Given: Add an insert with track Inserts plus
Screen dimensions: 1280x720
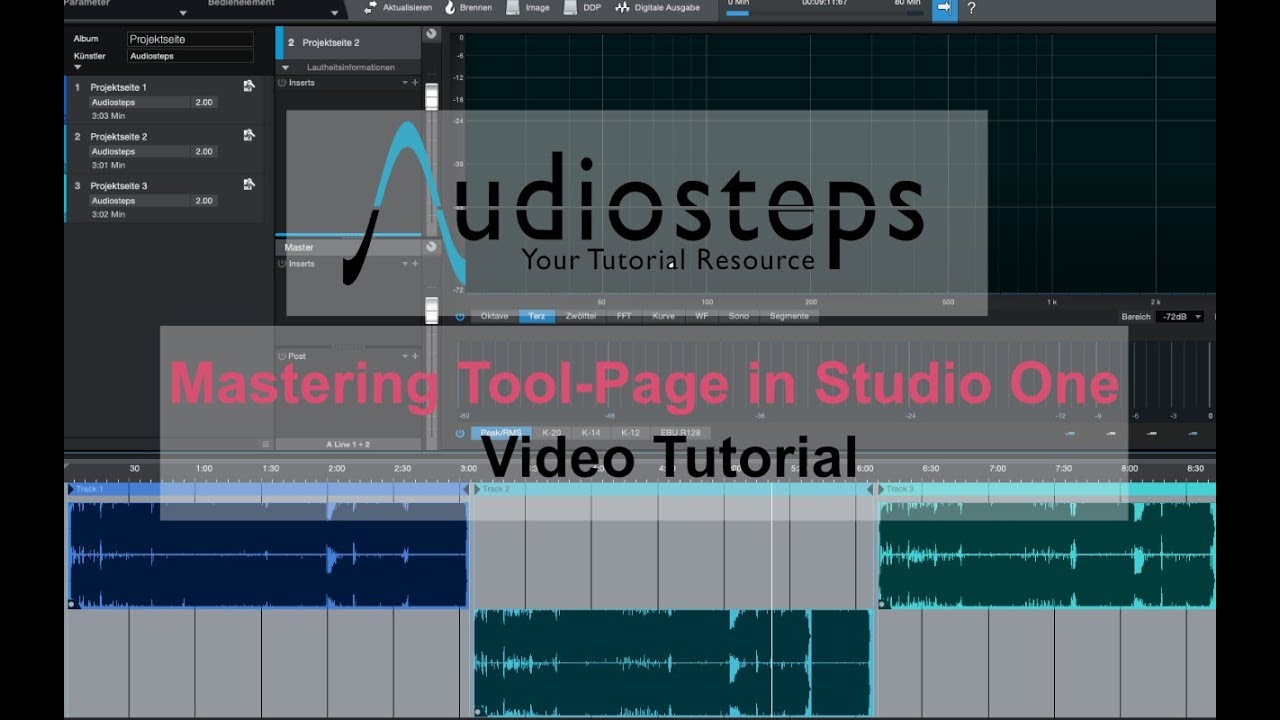Looking at the screenshot, I should pyautogui.click(x=415, y=83).
